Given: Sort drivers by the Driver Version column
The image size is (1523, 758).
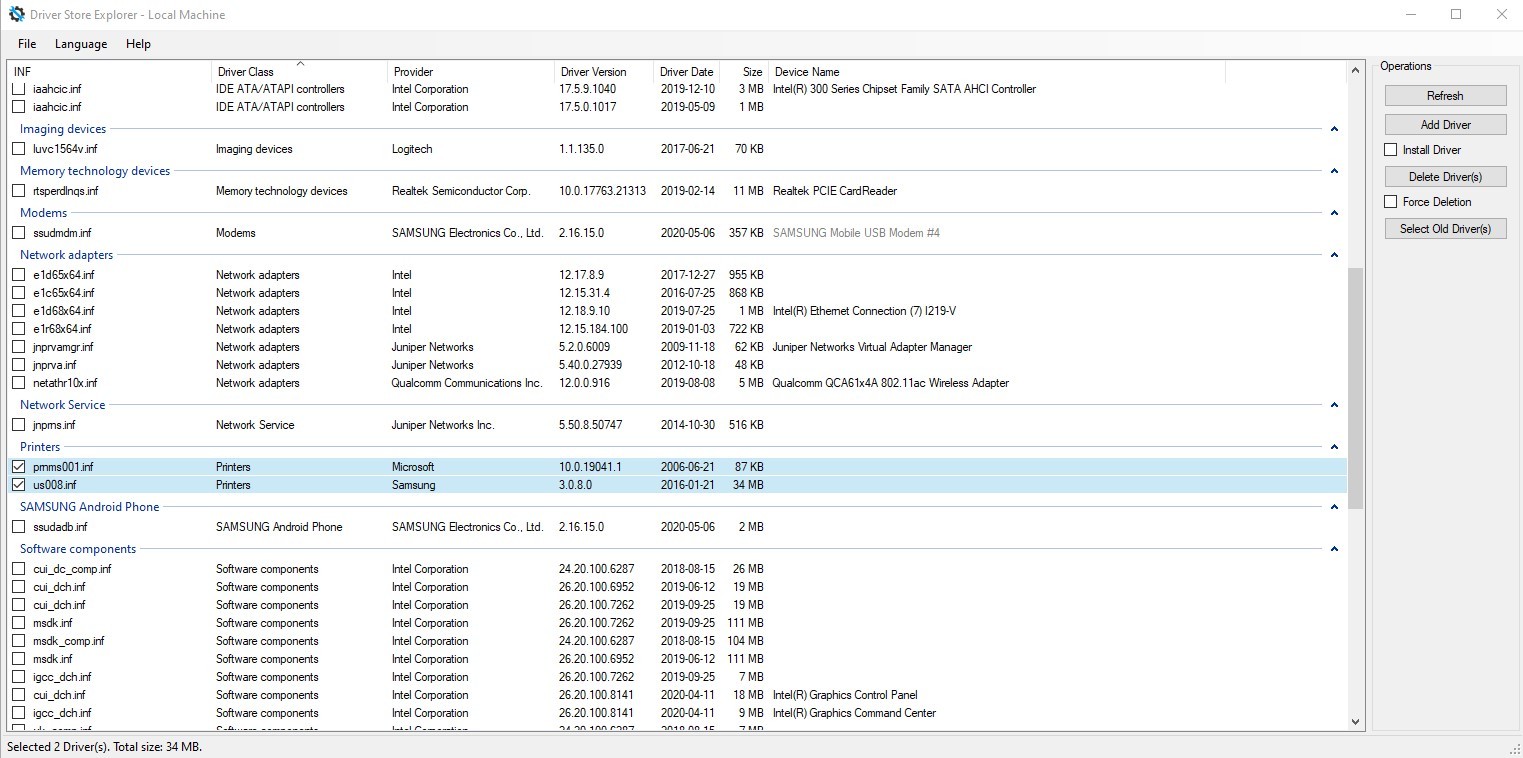Looking at the screenshot, I should pyautogui.click(x=592, y=71).
